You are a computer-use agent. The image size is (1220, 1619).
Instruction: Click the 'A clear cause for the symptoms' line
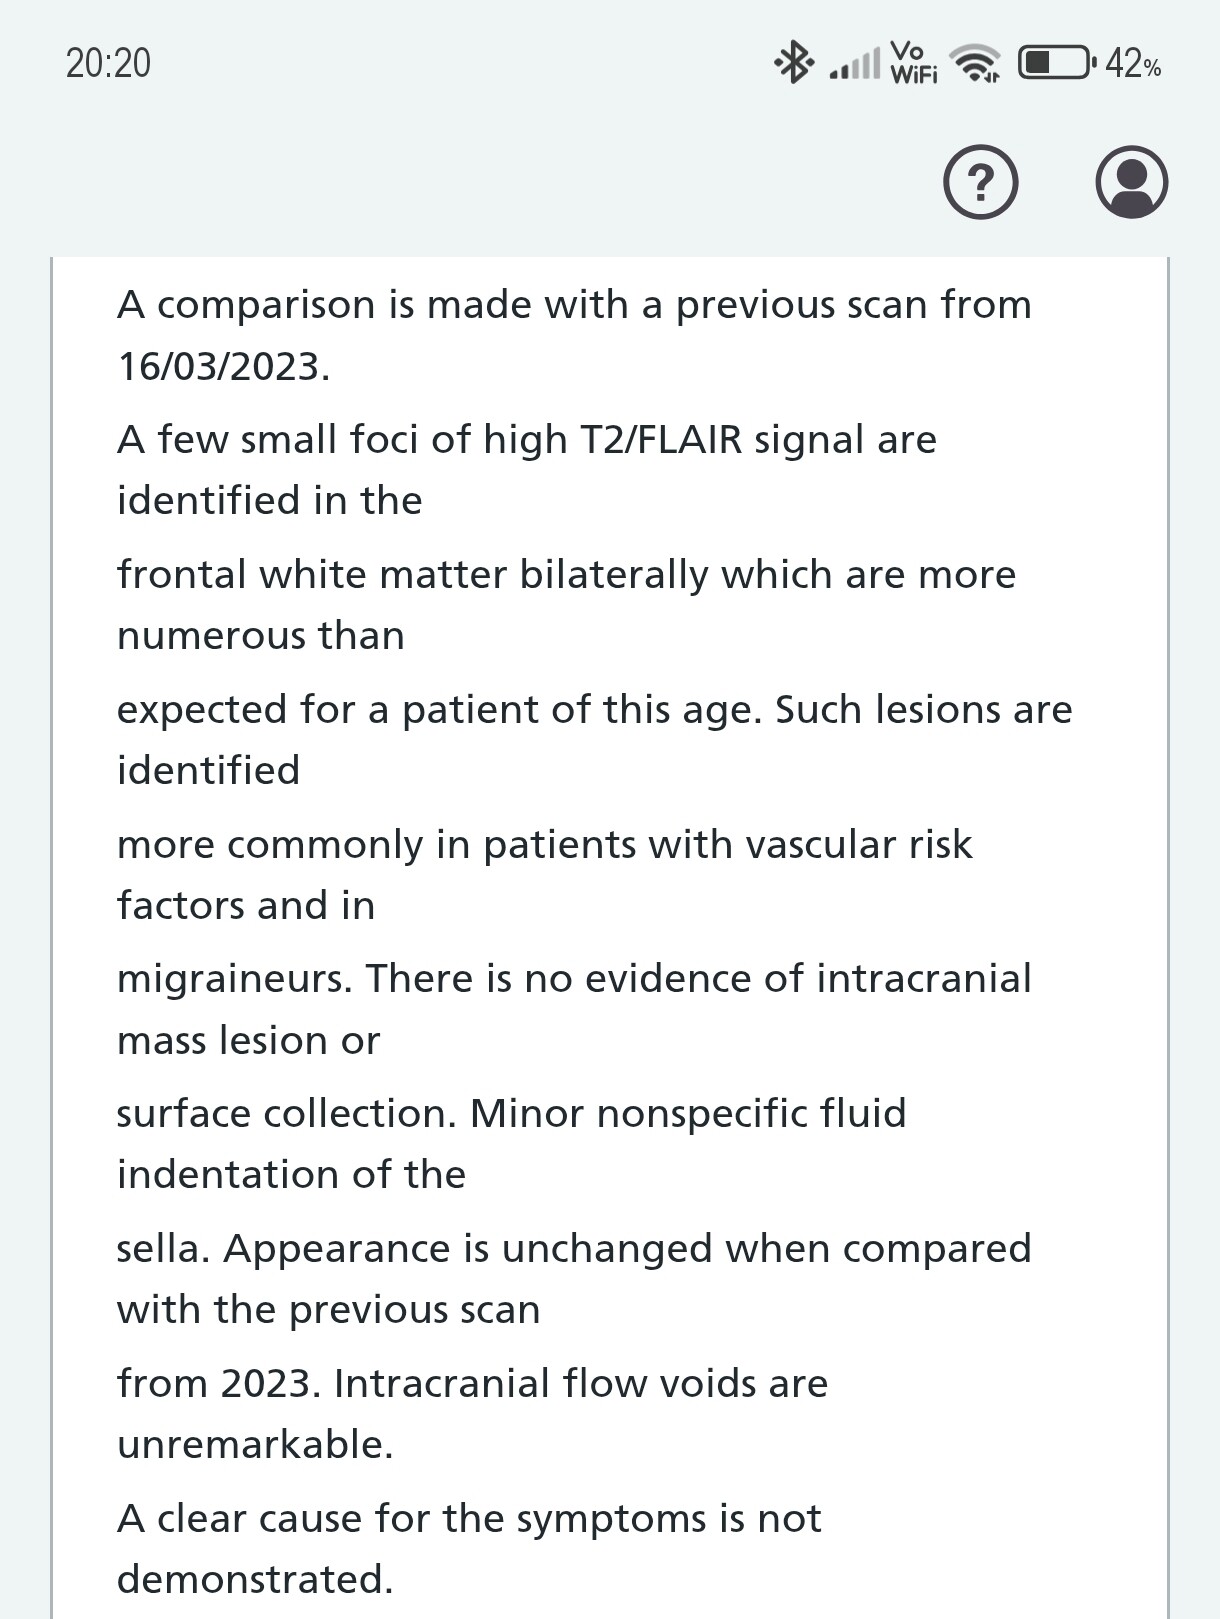(x=468, y=1519)
